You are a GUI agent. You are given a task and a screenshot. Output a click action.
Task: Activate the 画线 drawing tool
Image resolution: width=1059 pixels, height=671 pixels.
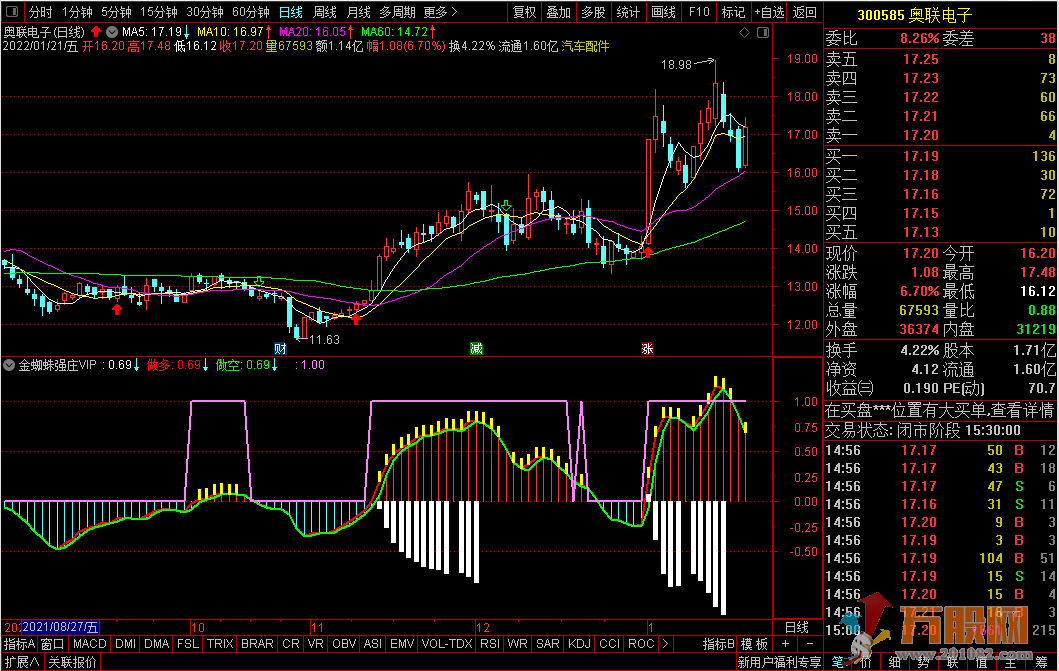coord(663,12)
